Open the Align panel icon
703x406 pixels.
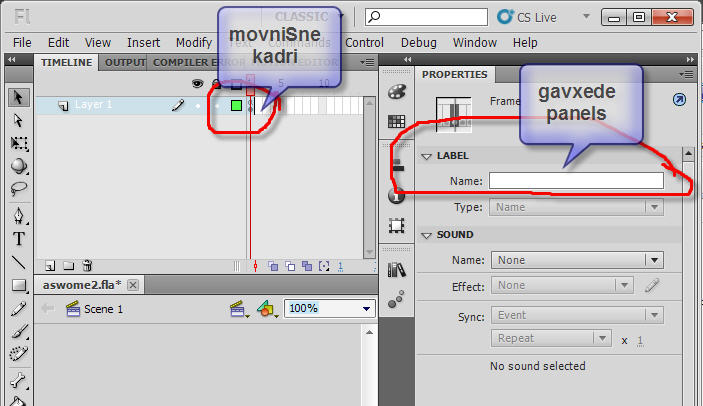(397, 165)
